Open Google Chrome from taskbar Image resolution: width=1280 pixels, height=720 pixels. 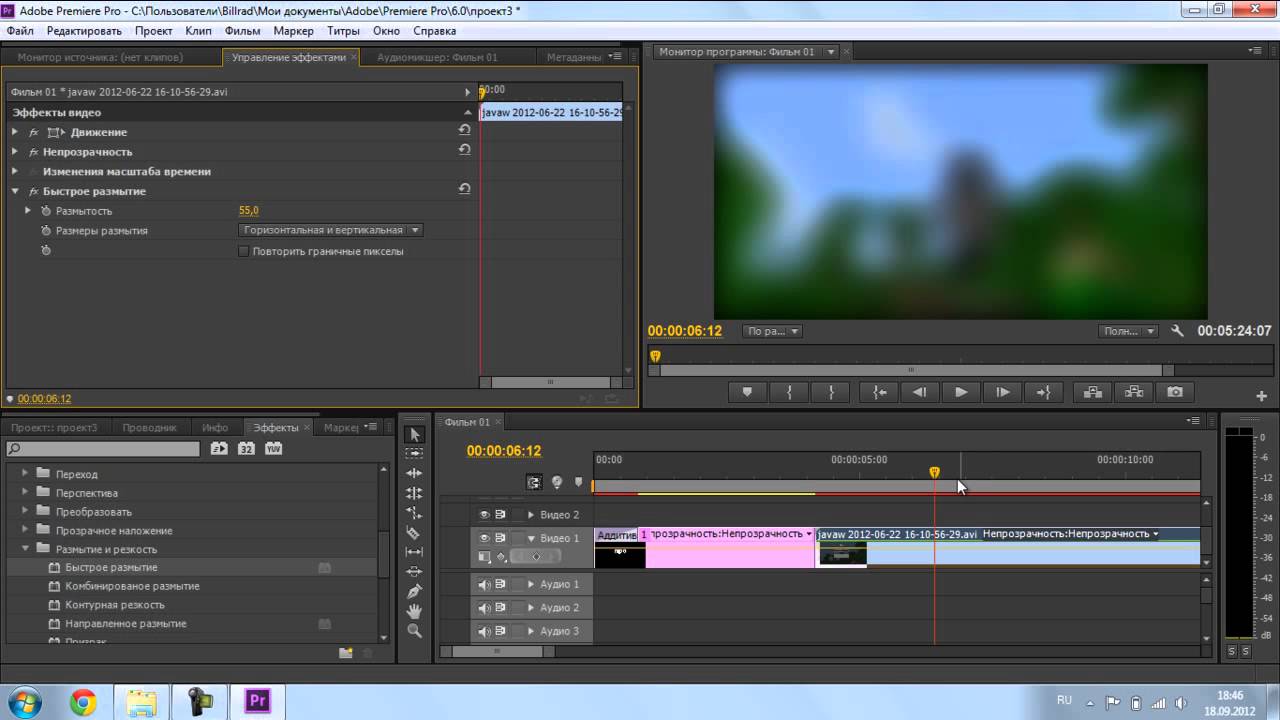pyautogui.click(x=83, y=702)
